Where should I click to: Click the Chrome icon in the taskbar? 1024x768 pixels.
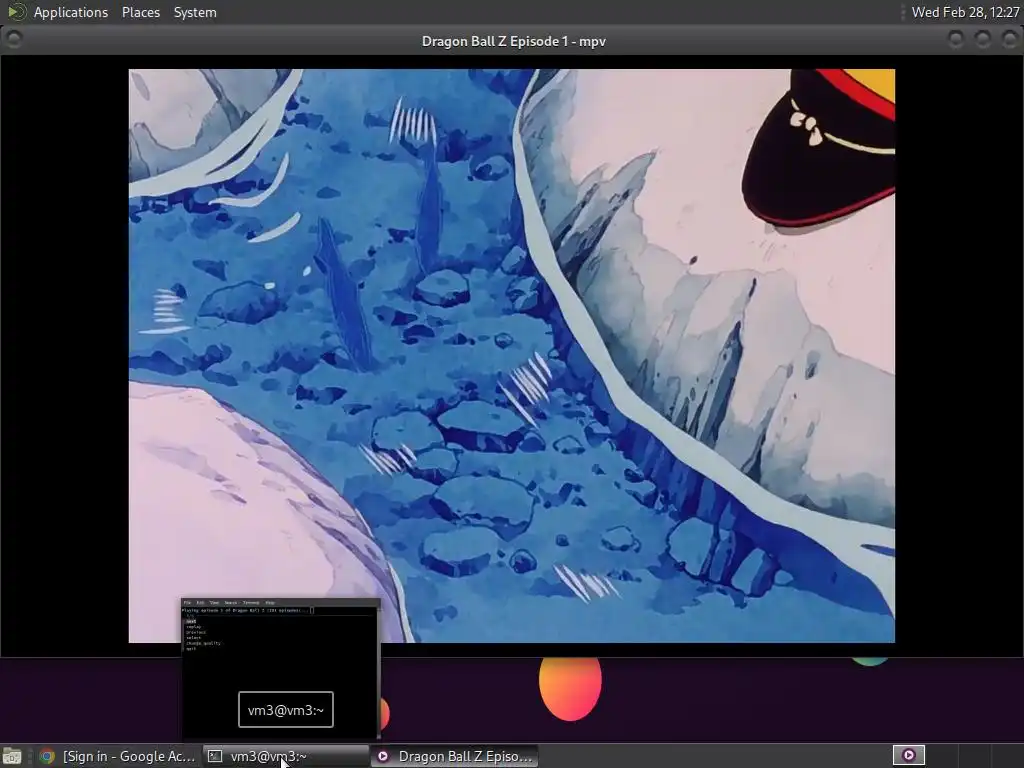click(x=47, y=756)
